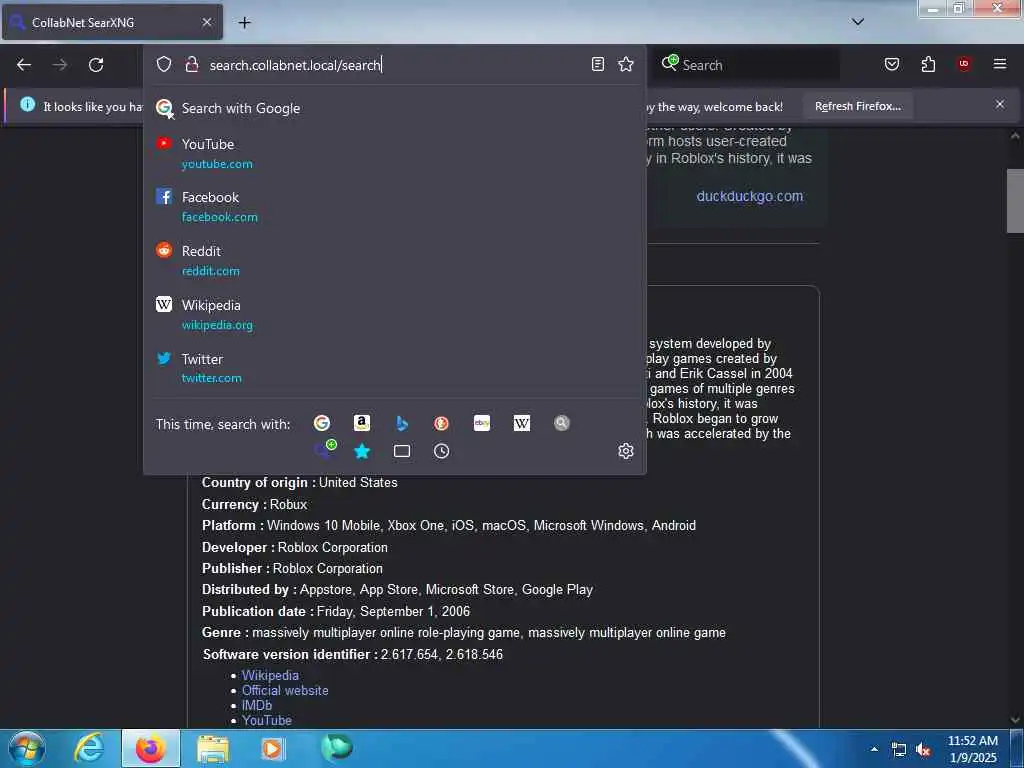Image resolution: width=1024 pixels, height=768 pixels.
Task: Toggle reader view icon in address bar
Action: pos(598,64)
